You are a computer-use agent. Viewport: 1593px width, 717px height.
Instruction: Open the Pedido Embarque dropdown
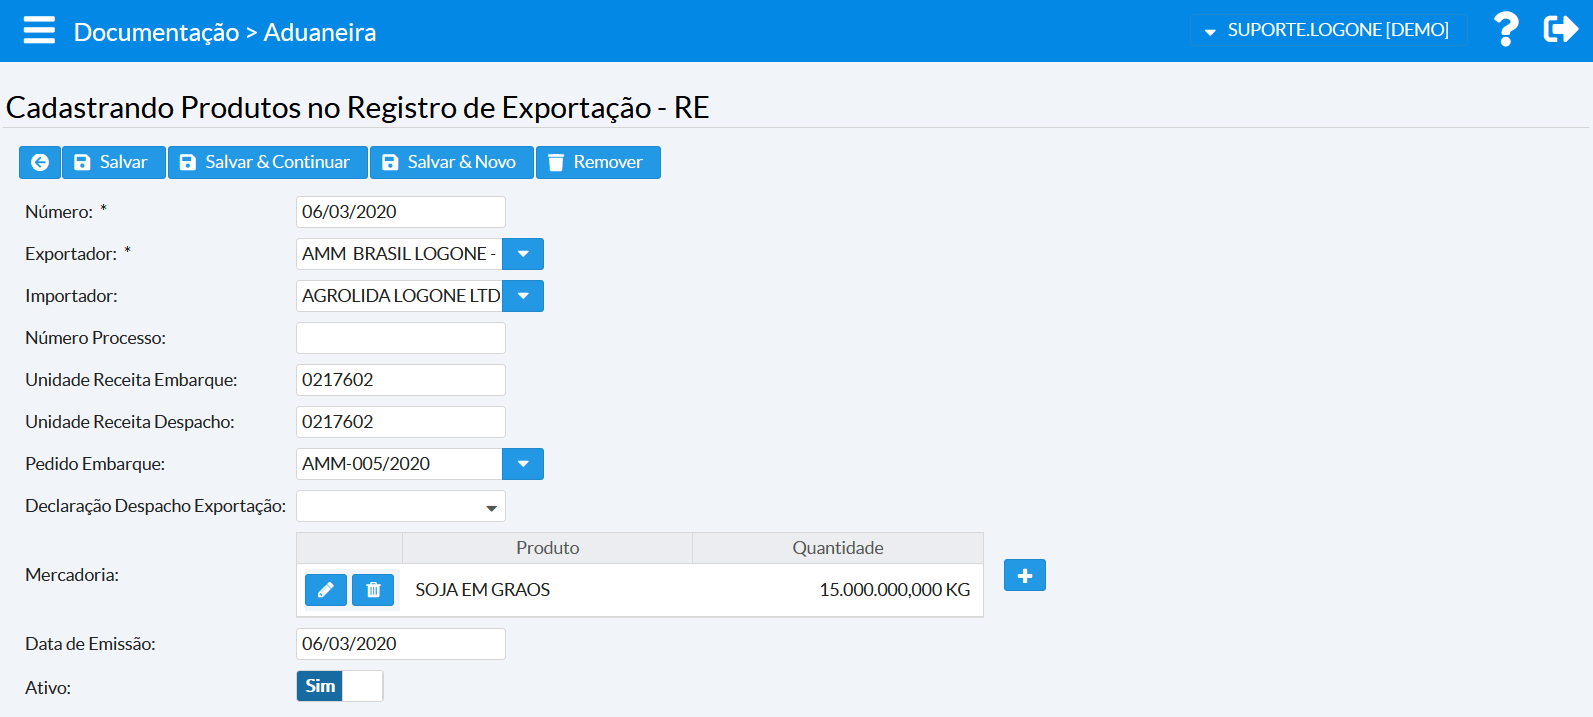point(523,464)
